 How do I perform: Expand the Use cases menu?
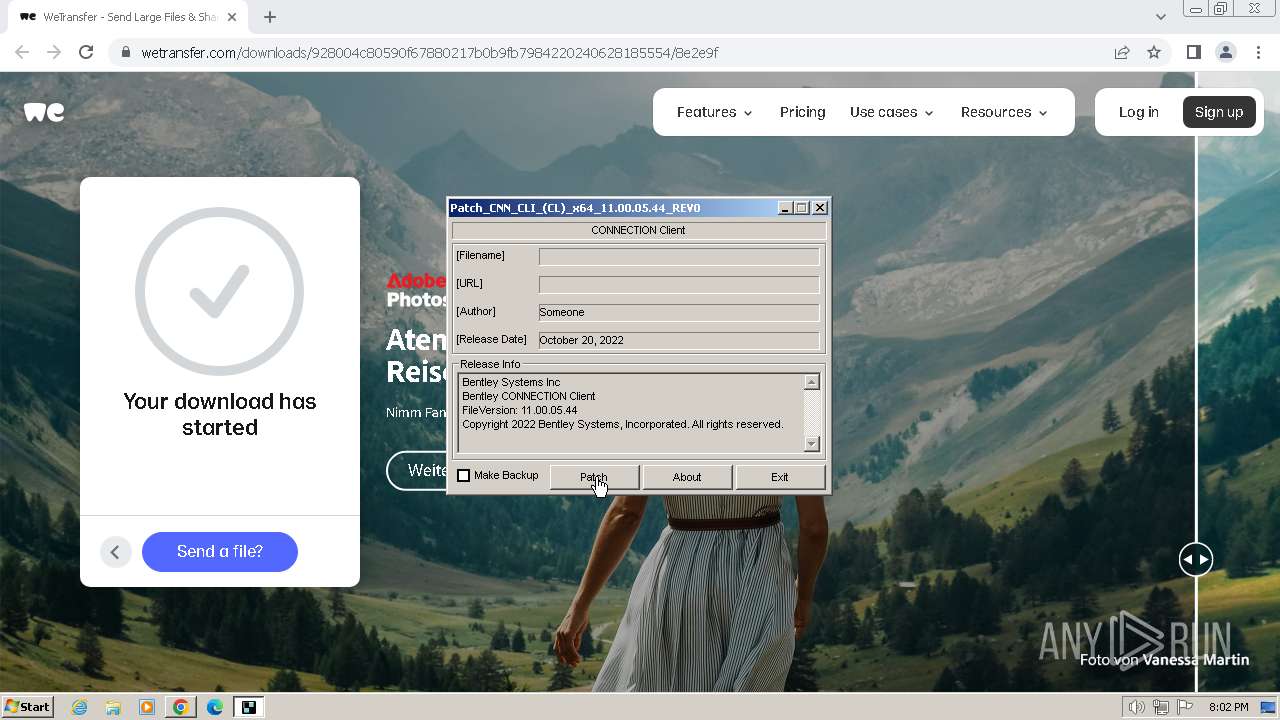click(x=891, y=112)
